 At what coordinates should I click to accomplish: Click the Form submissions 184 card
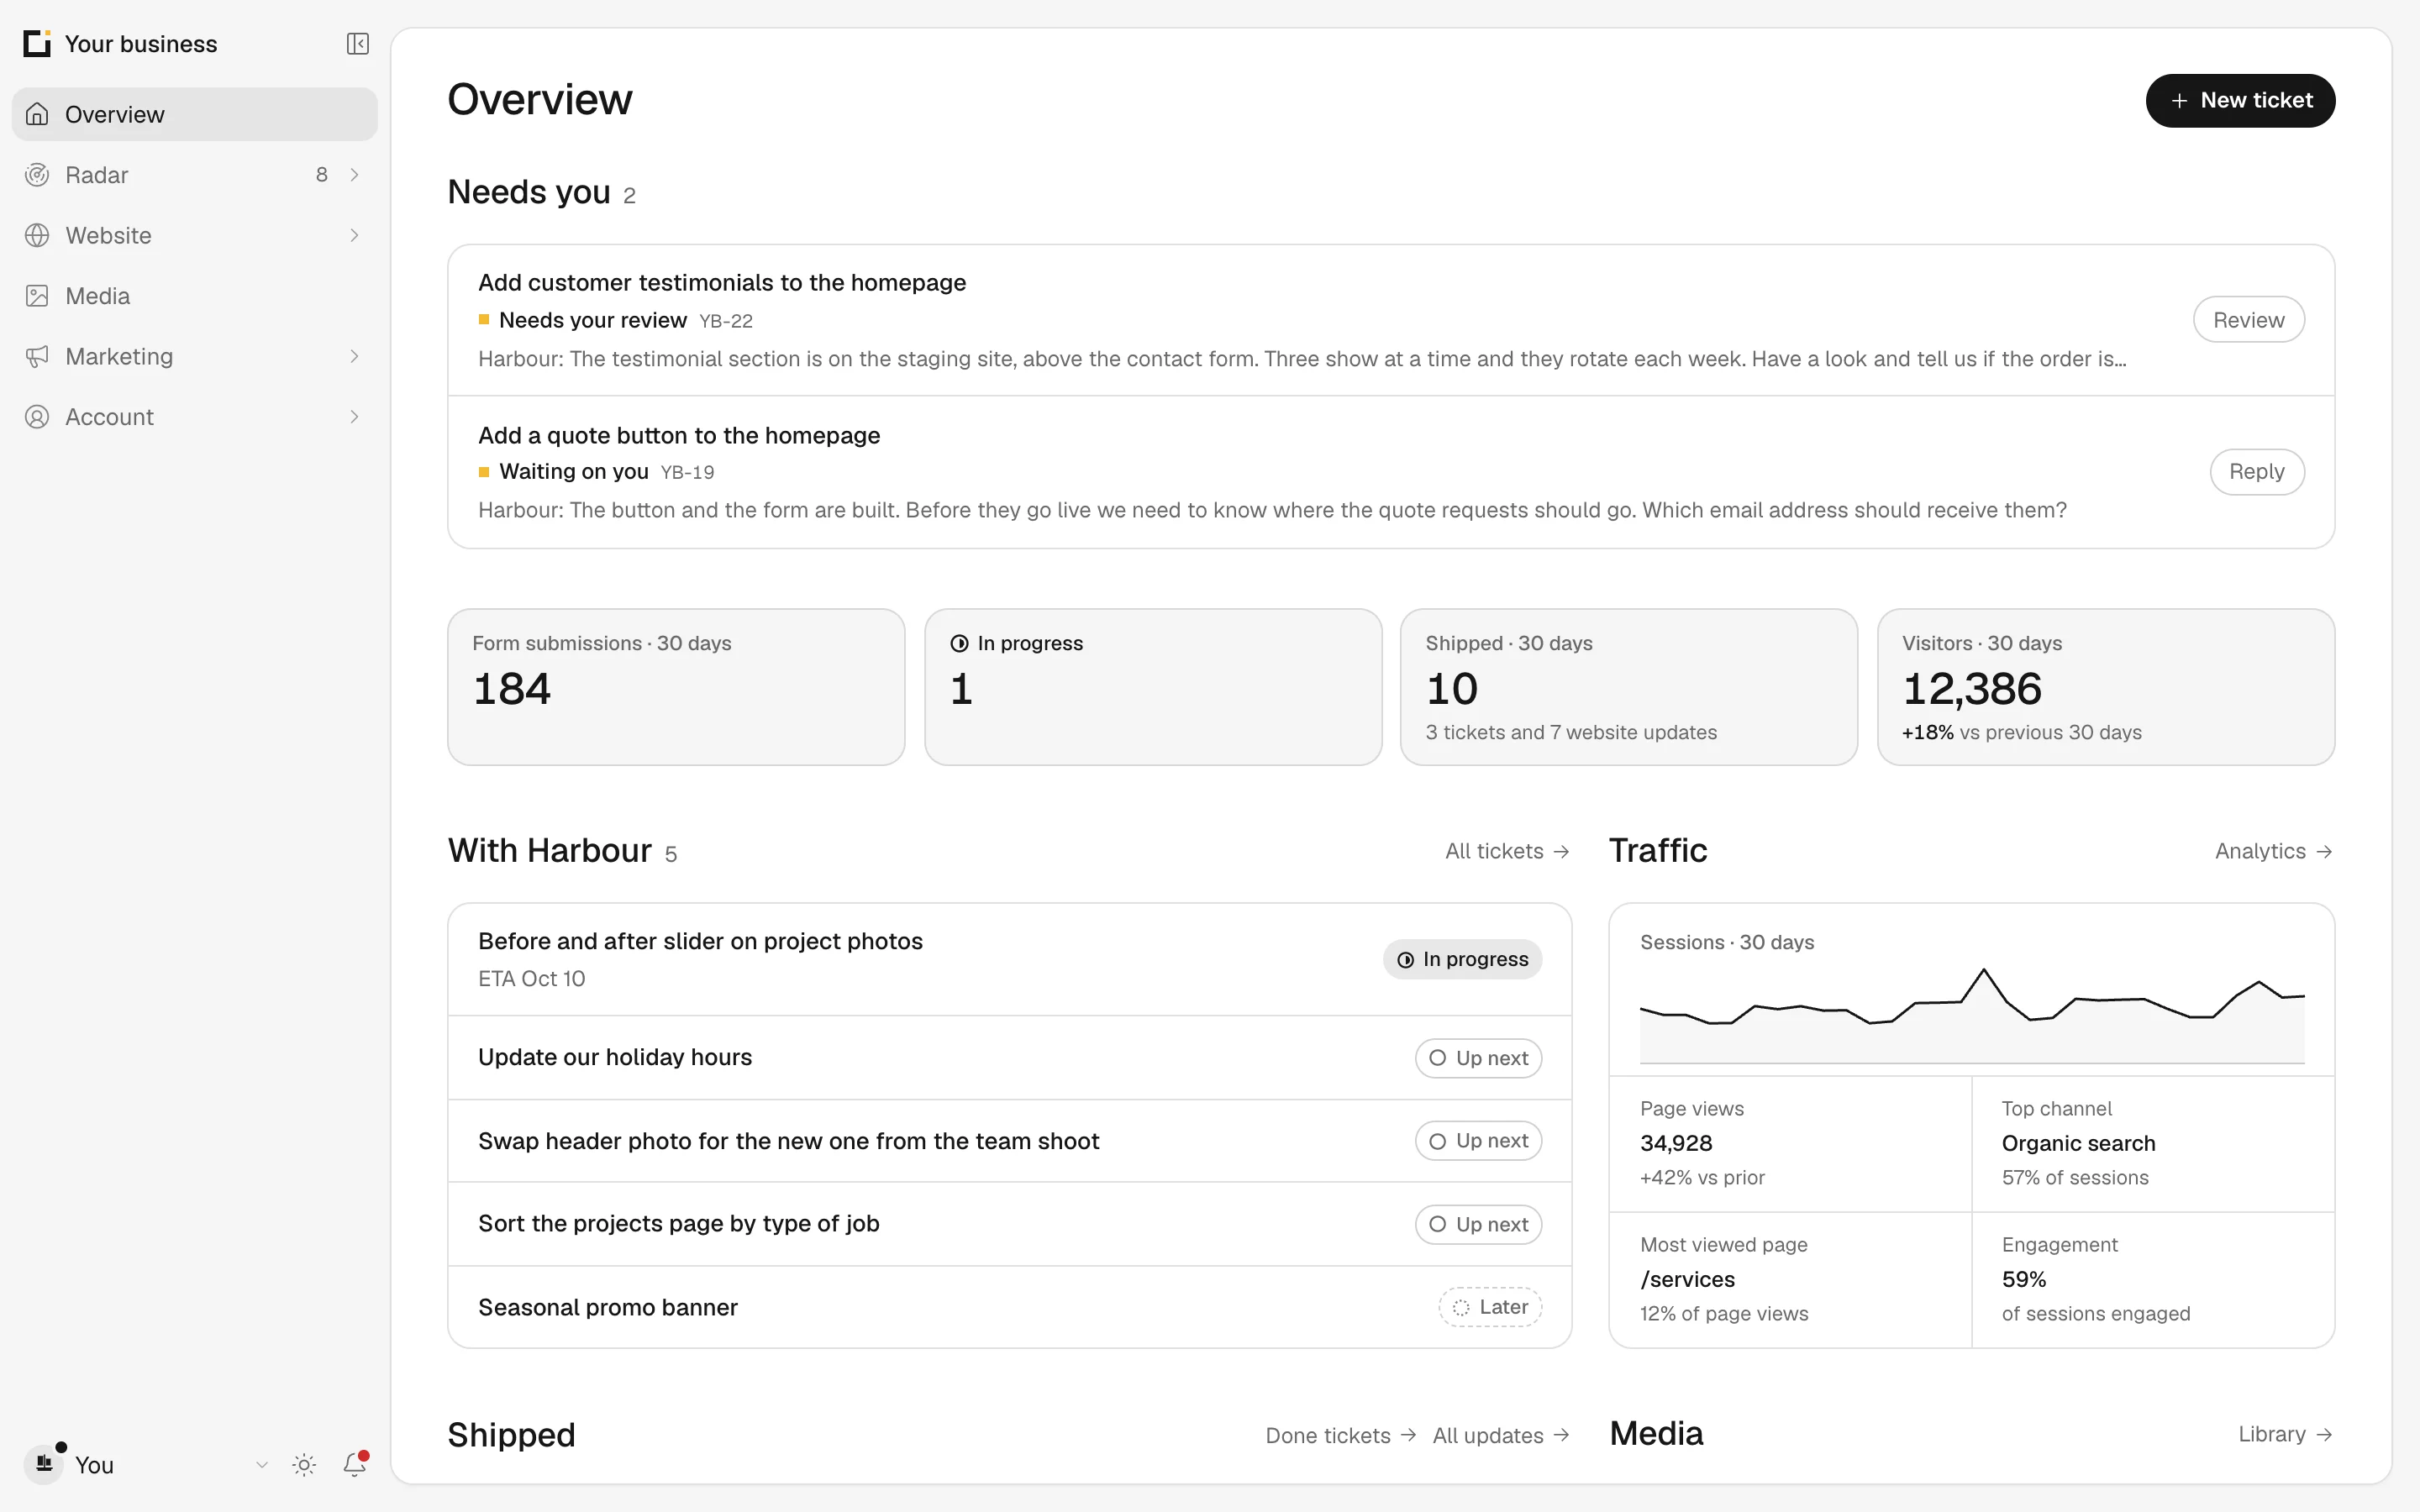pyautogui.click(x=676, y=687)
